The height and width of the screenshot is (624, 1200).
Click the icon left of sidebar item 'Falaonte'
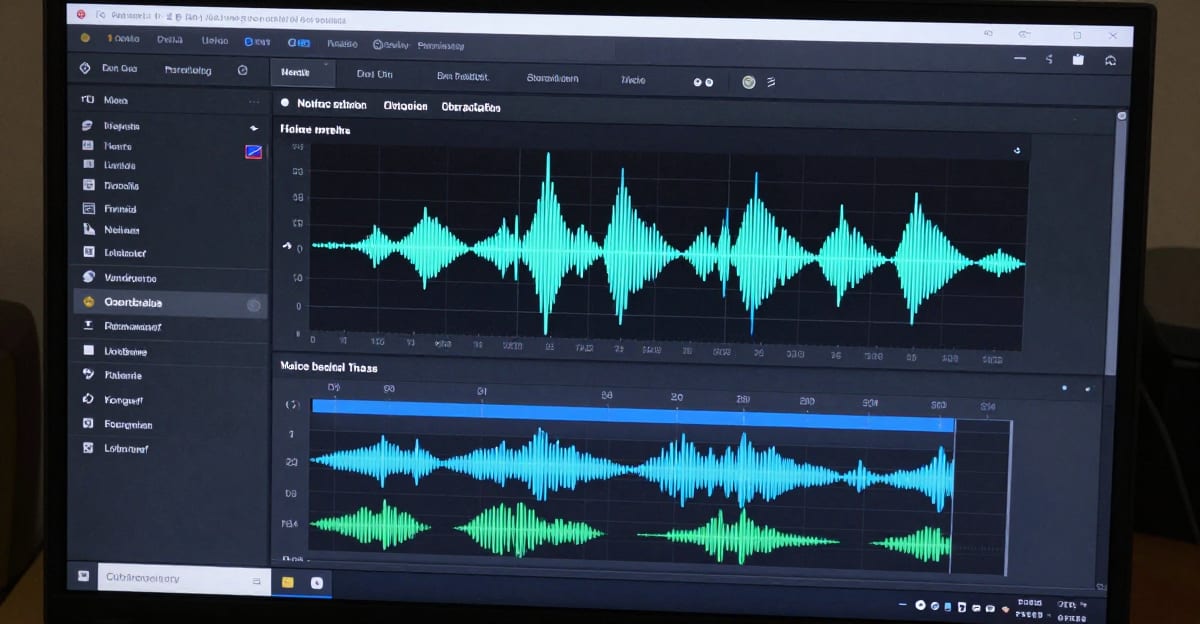[86, 375]
